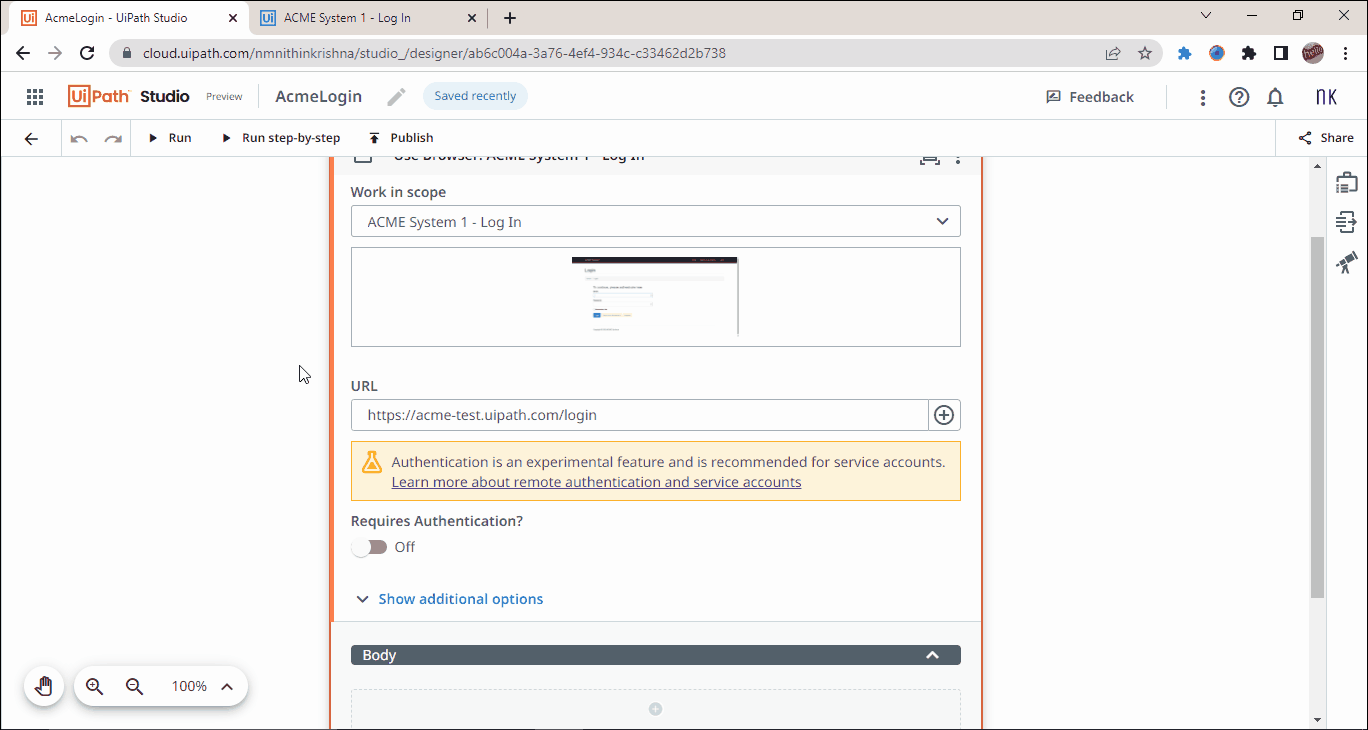
Task: Click the Chrome extensions puzzle icon
Action: (1249, 53)
